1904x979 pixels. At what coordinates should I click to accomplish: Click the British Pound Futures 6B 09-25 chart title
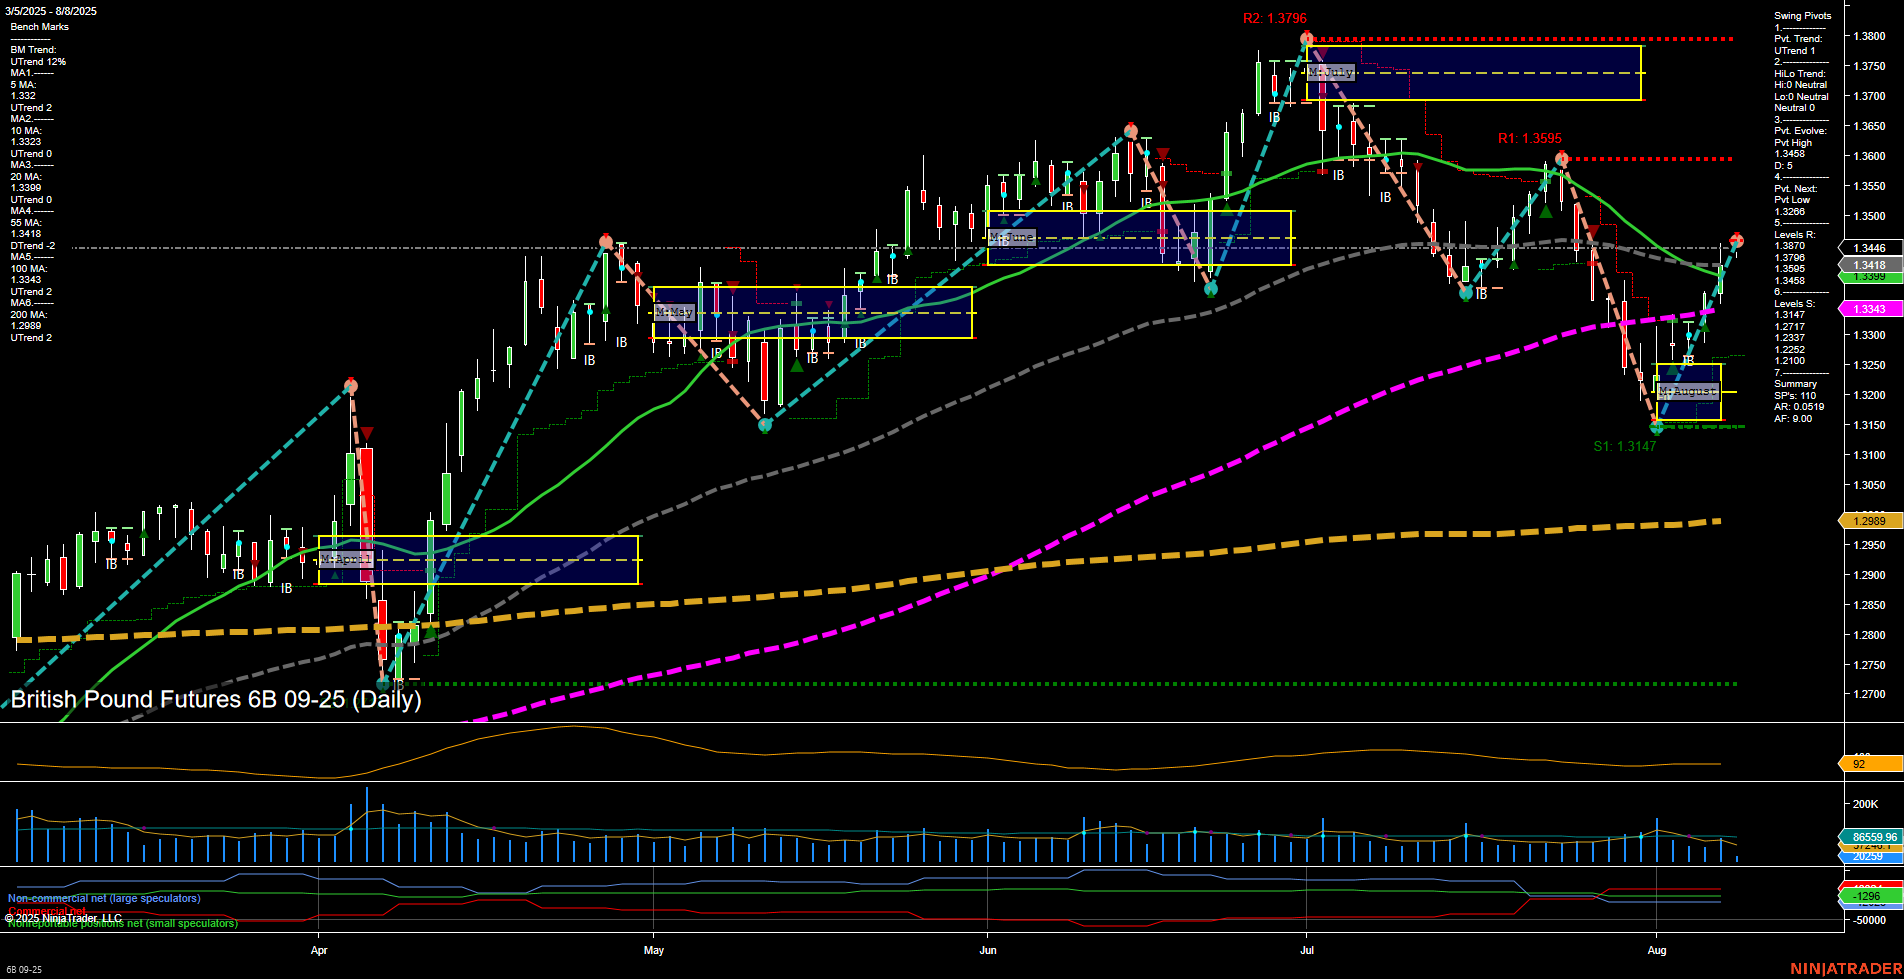click(x=214, y=700)
